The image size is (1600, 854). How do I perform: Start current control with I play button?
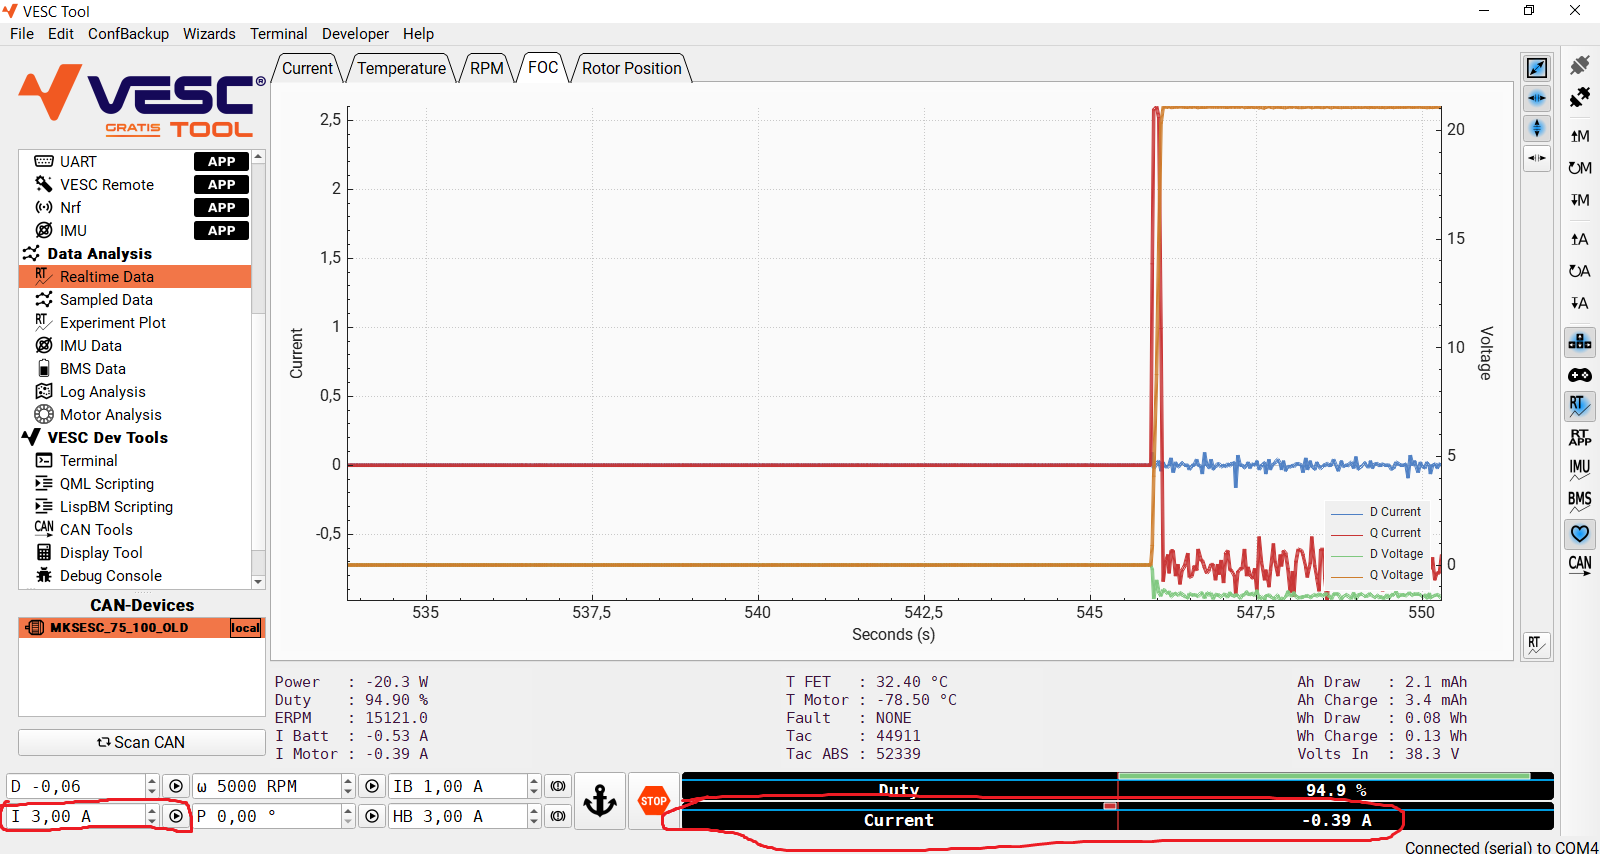(x=176, y=816)
